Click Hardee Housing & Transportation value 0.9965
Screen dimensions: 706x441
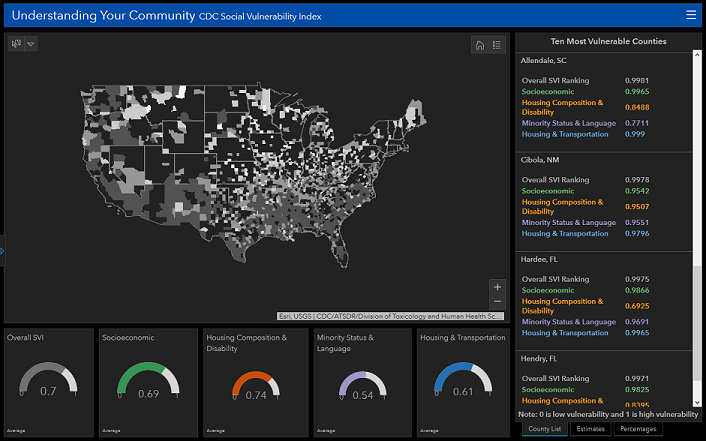coord(637,333)
